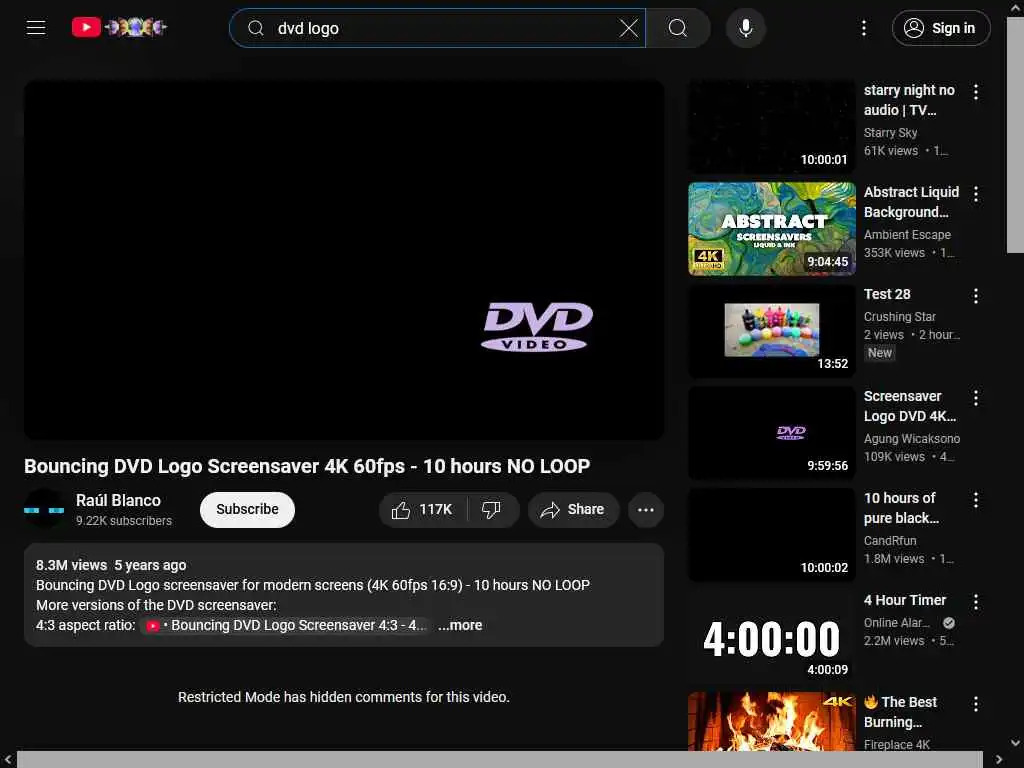This screenshot has width=1024, height=768.
Task: Open the Test 28 thumbnail with colorful bottles
Action: [x=771, y=330]
